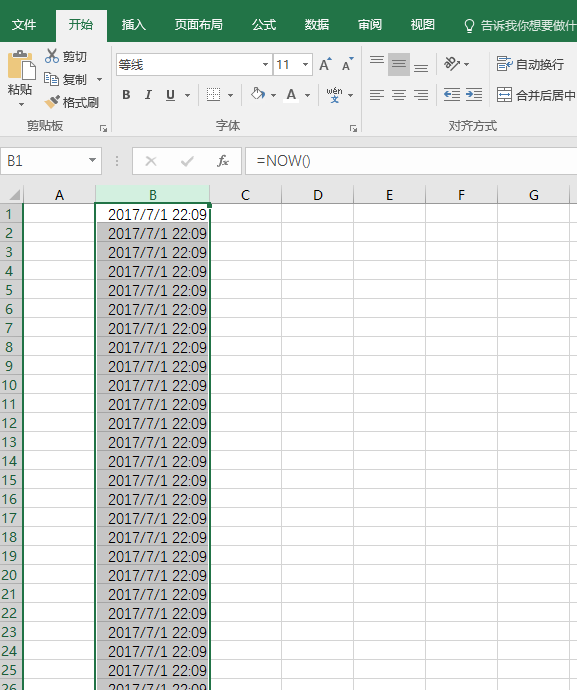Open the font name dropdown
Screen dimensions: 577x690
tap(265, 65)
